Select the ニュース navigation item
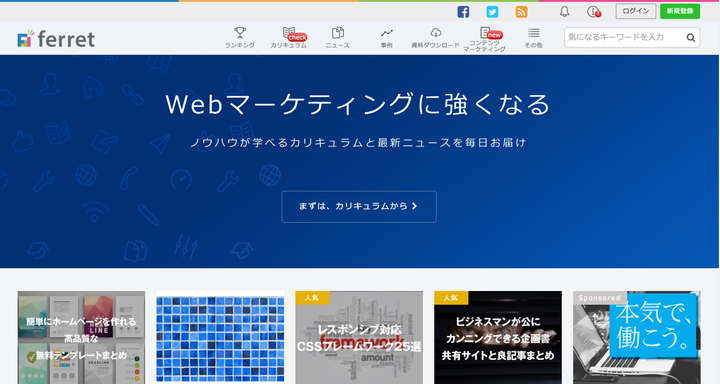This screenshot has height=384, width=720. pos(338,38)
